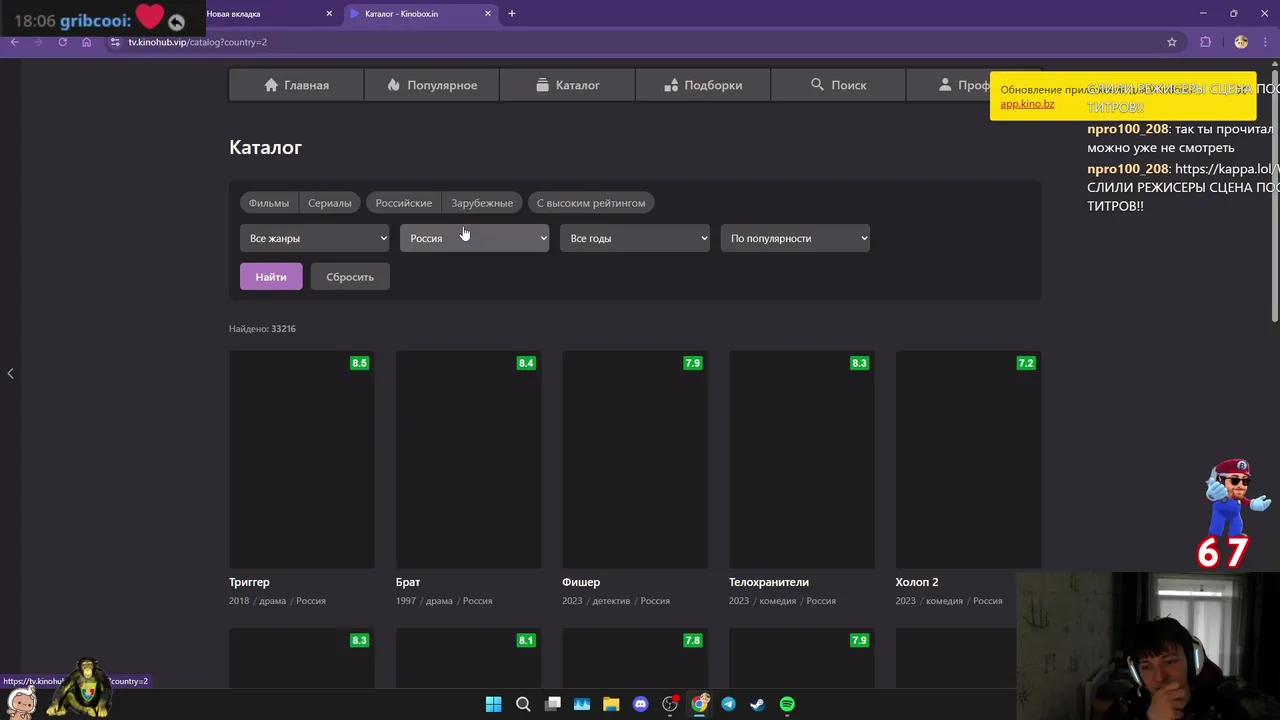Open a new browser tab
This screenshot has width=1280, height=720.
(512, 14)
